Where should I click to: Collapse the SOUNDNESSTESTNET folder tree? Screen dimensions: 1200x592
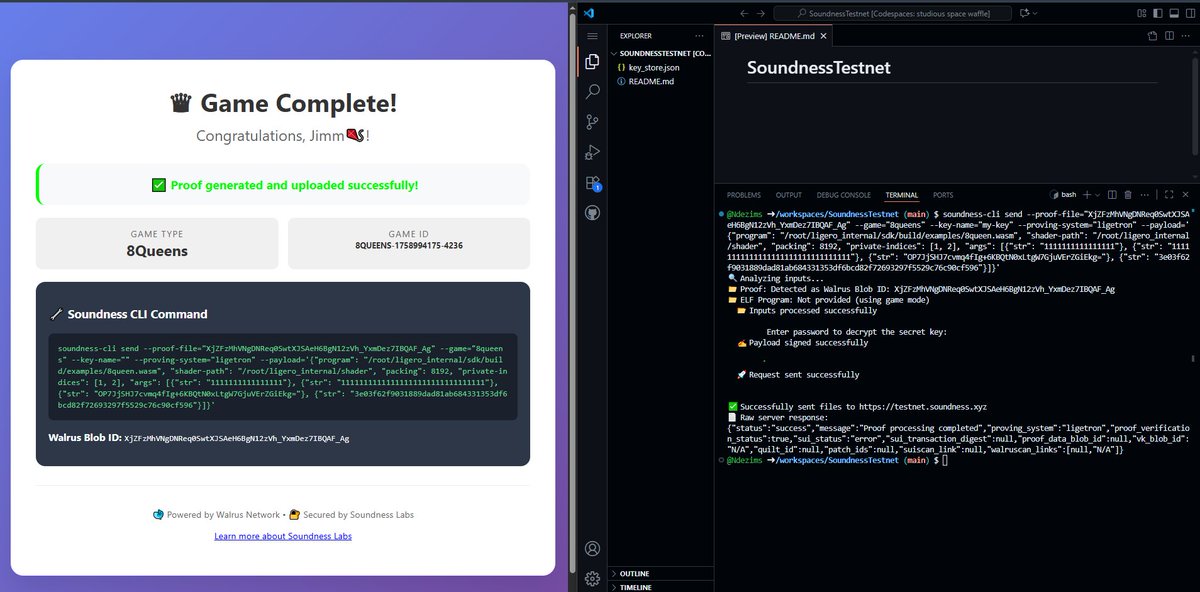[x=663, y=53]
